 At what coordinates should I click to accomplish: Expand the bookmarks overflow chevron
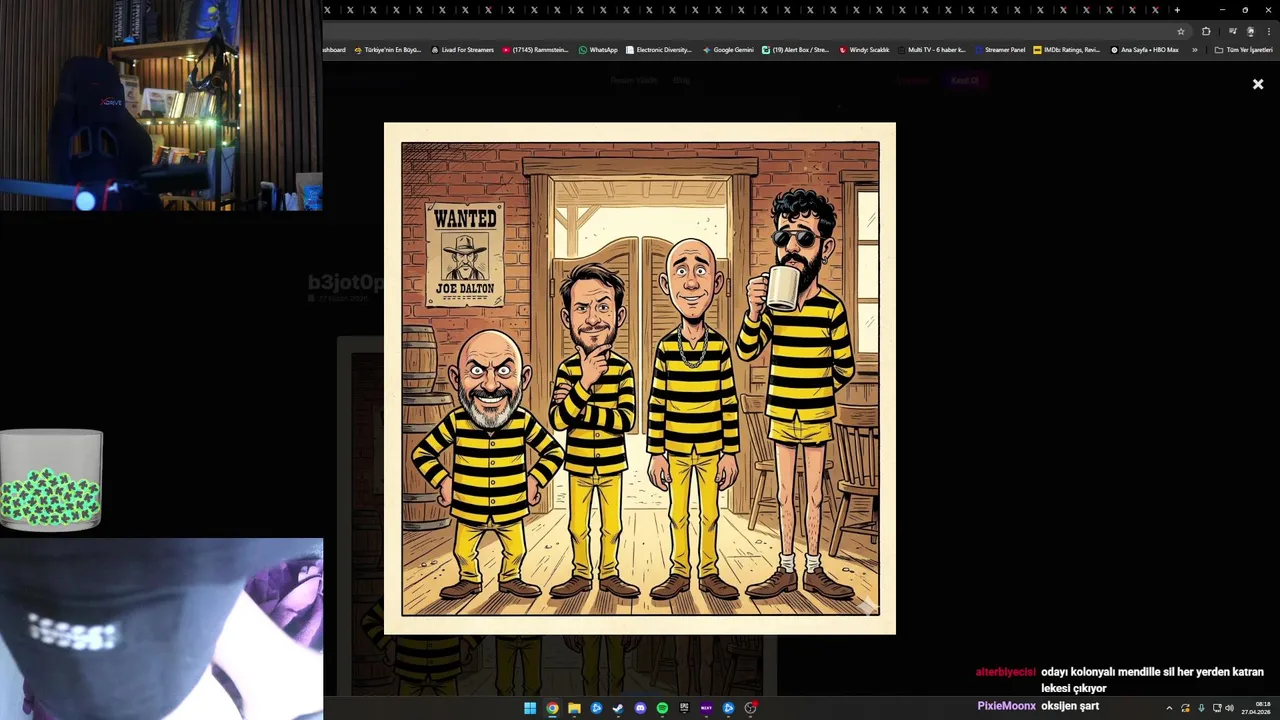[1194, 50]
